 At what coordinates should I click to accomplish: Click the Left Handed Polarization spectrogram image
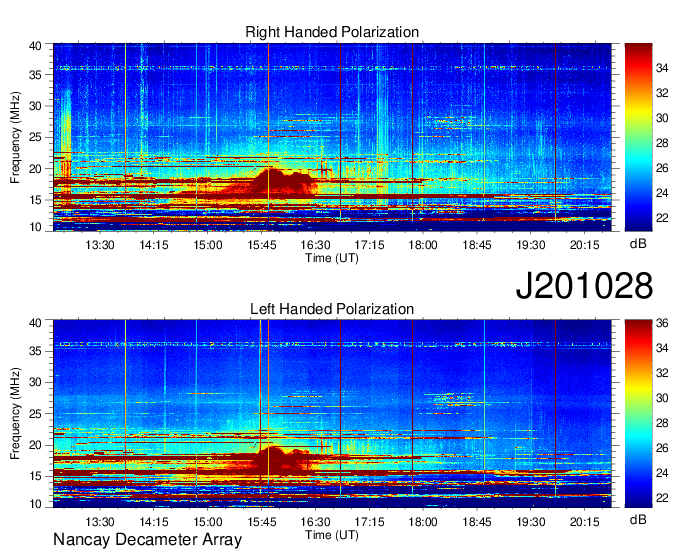pyautogui.click(x=332, y=414)
